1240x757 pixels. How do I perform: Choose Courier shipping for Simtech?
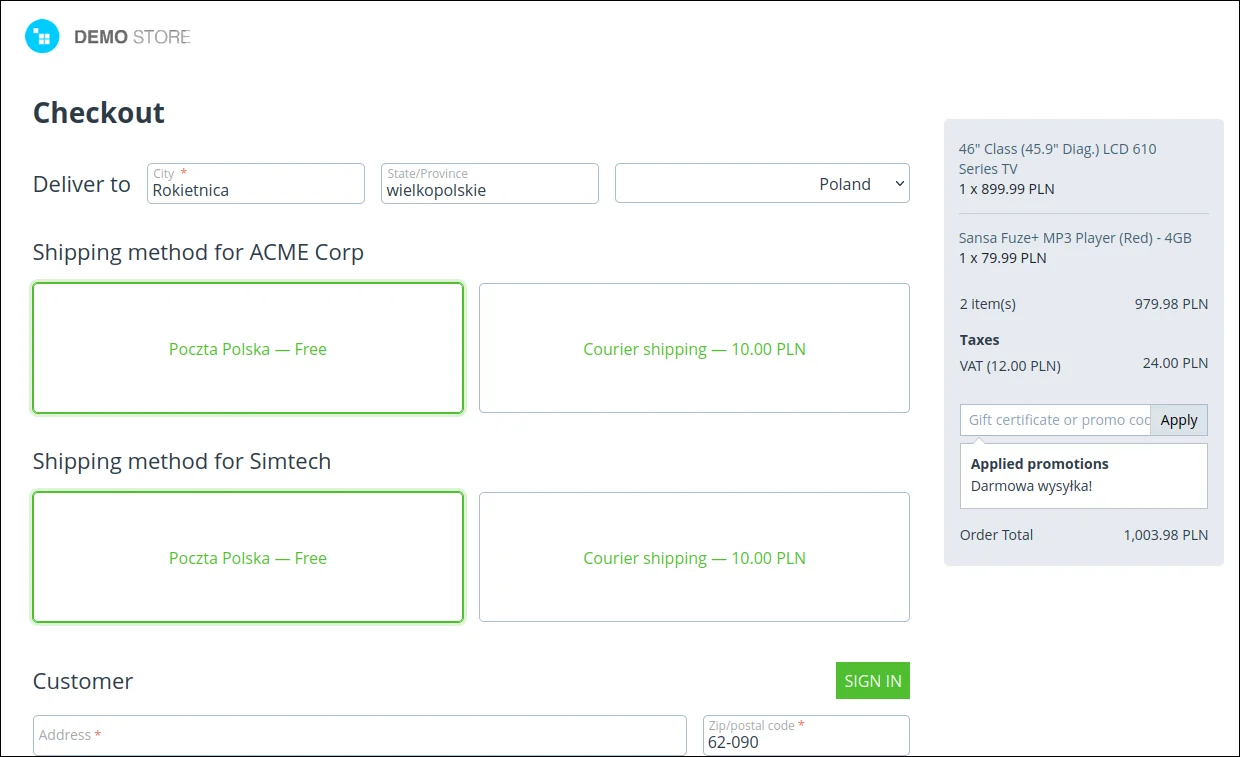click(694, 557)
